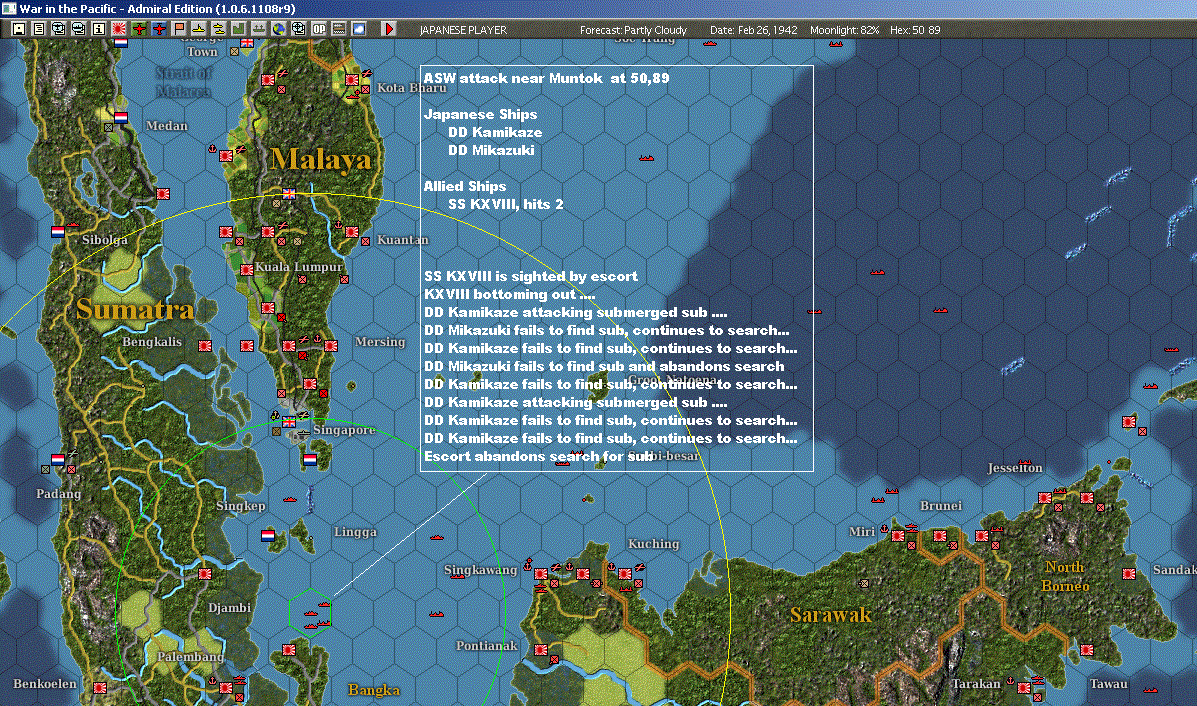Click the Mersing city label
This screenshot has width=1197, height=706.
[379, 341]
